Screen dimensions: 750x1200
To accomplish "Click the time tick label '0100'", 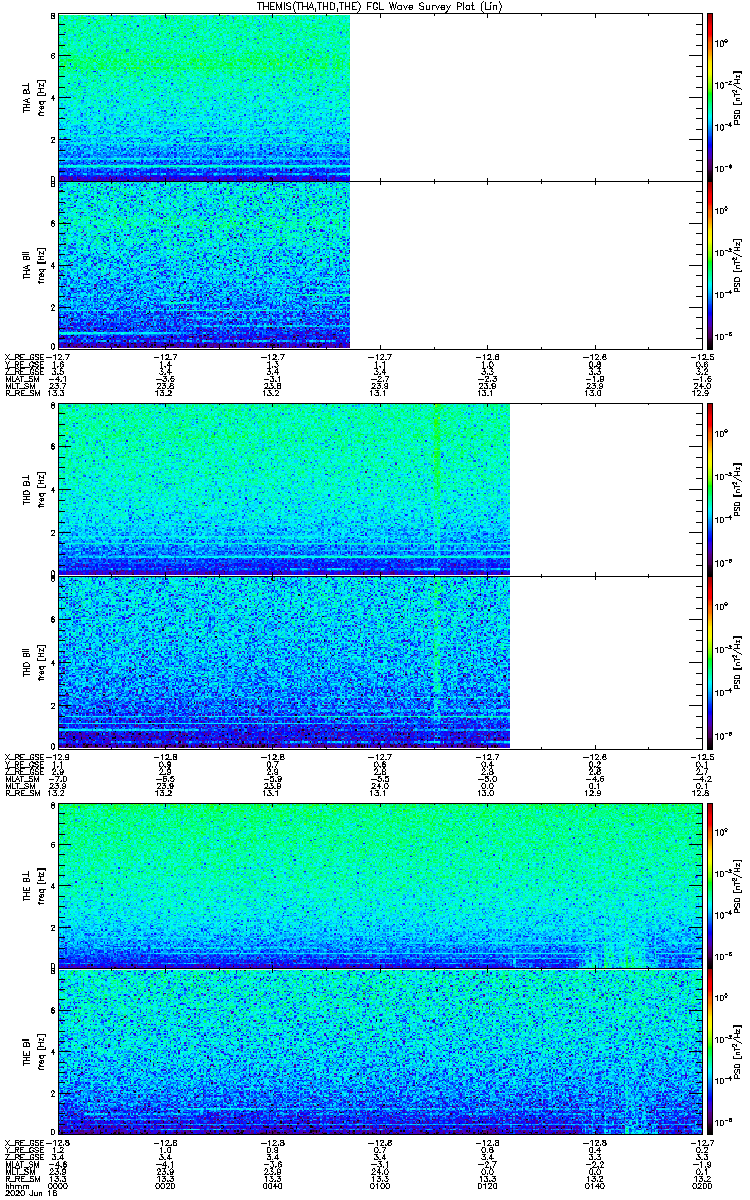I will coord(379,1186).
